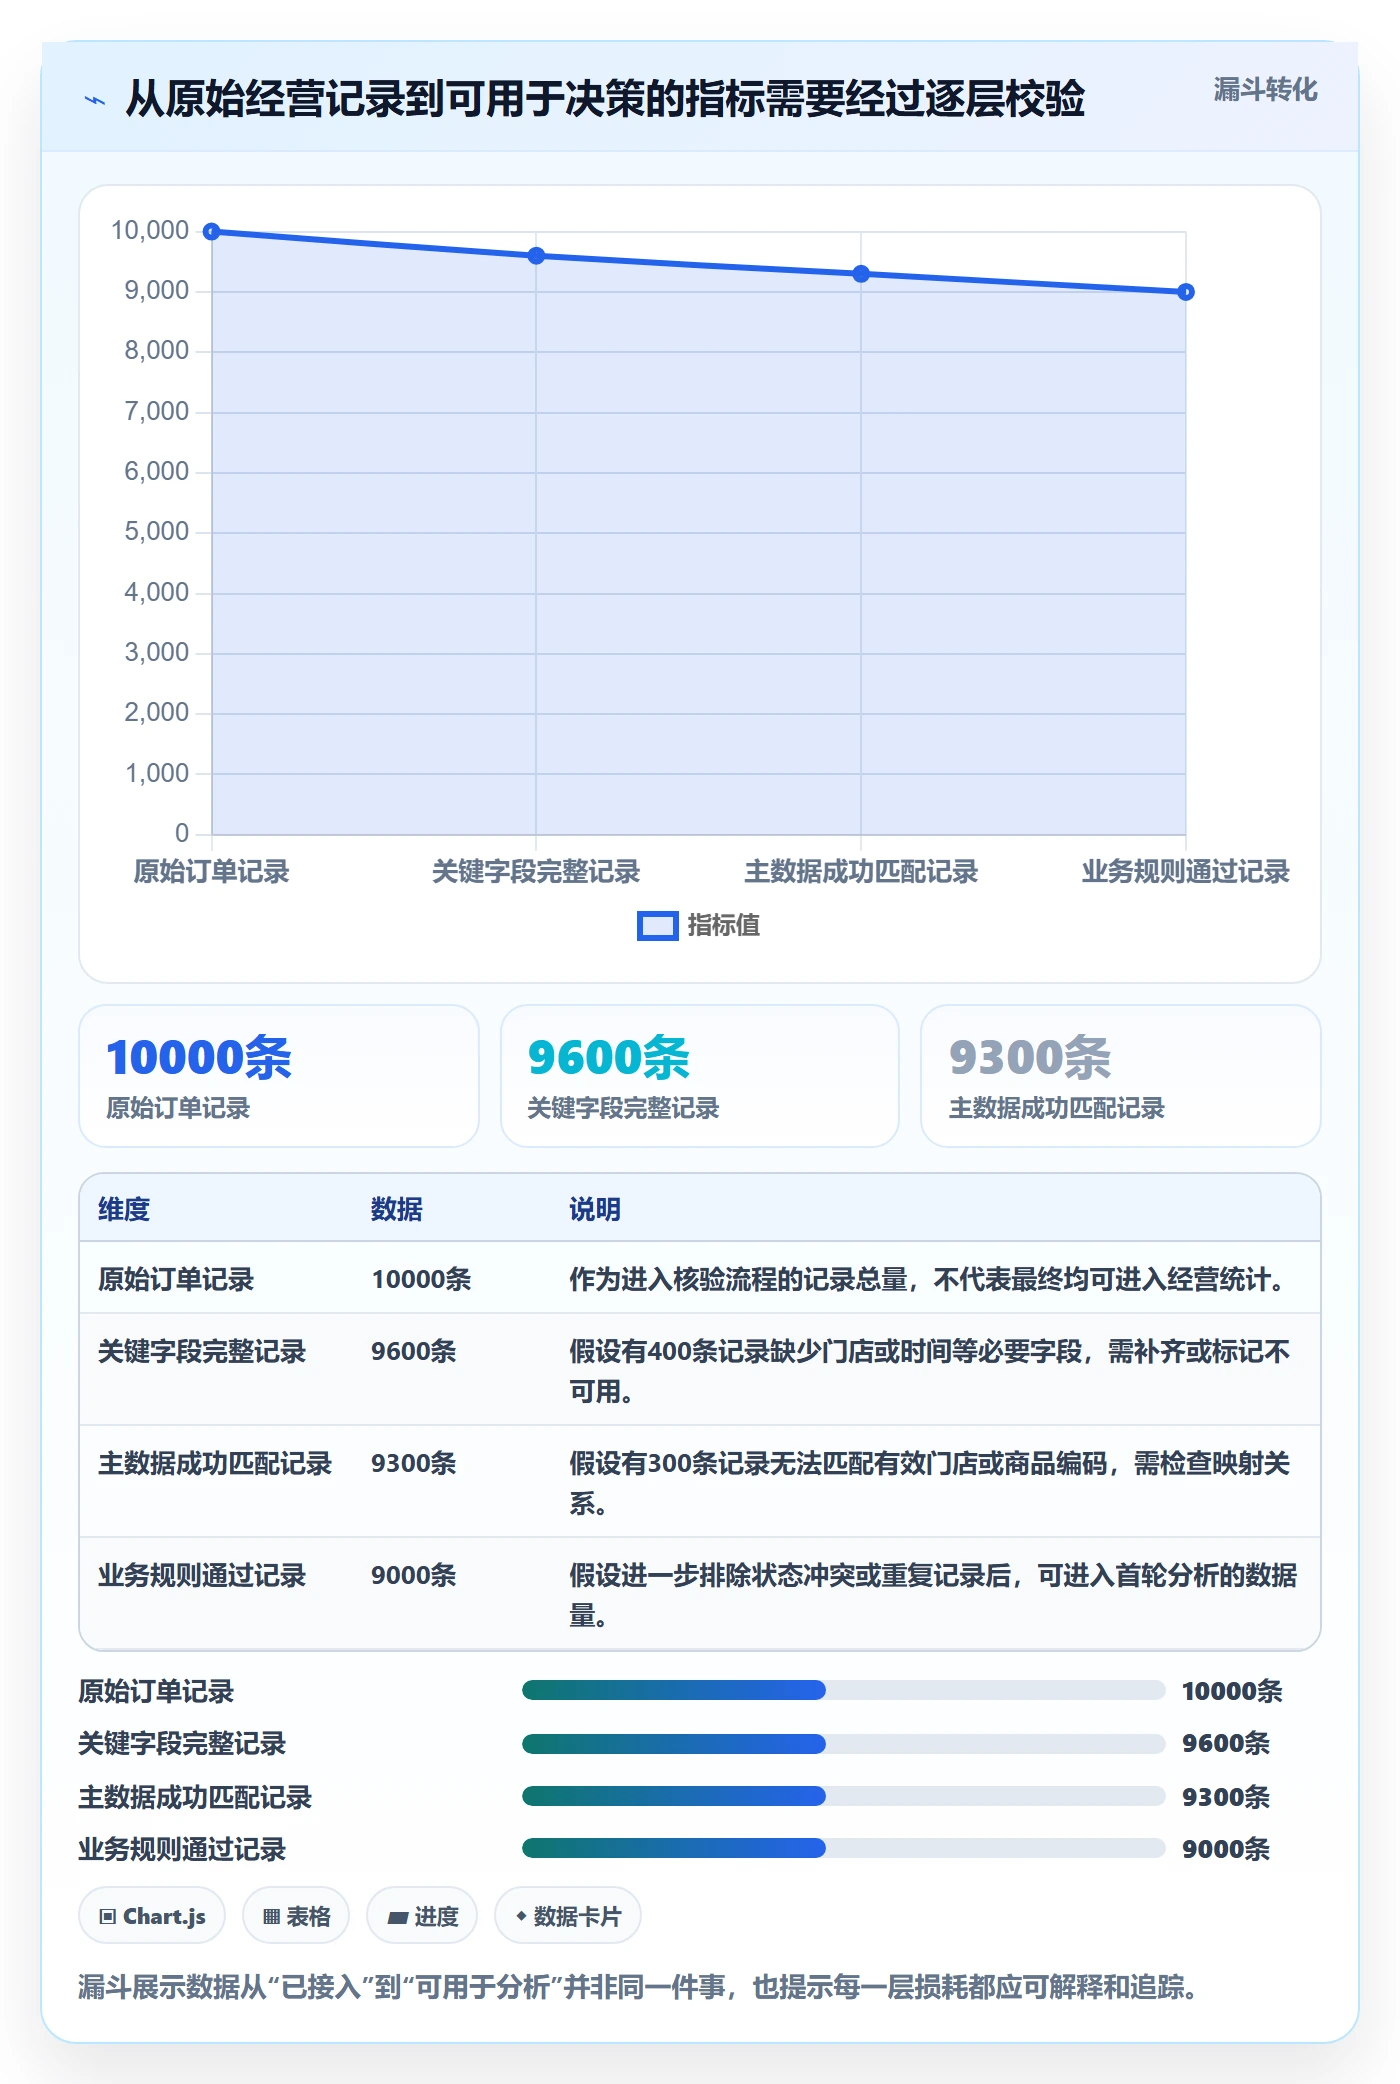Open the 10000条 data card
The height and width of the screenshot is (2084, 1400).
279,1076
